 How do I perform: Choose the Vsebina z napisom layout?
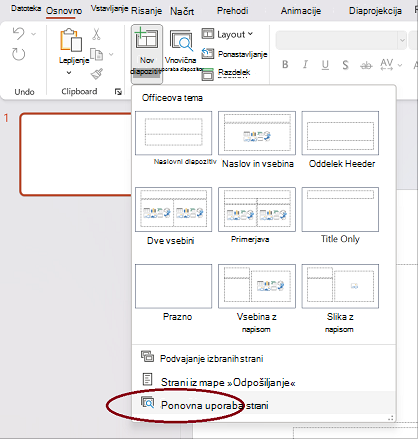click(x=257, y=286)
